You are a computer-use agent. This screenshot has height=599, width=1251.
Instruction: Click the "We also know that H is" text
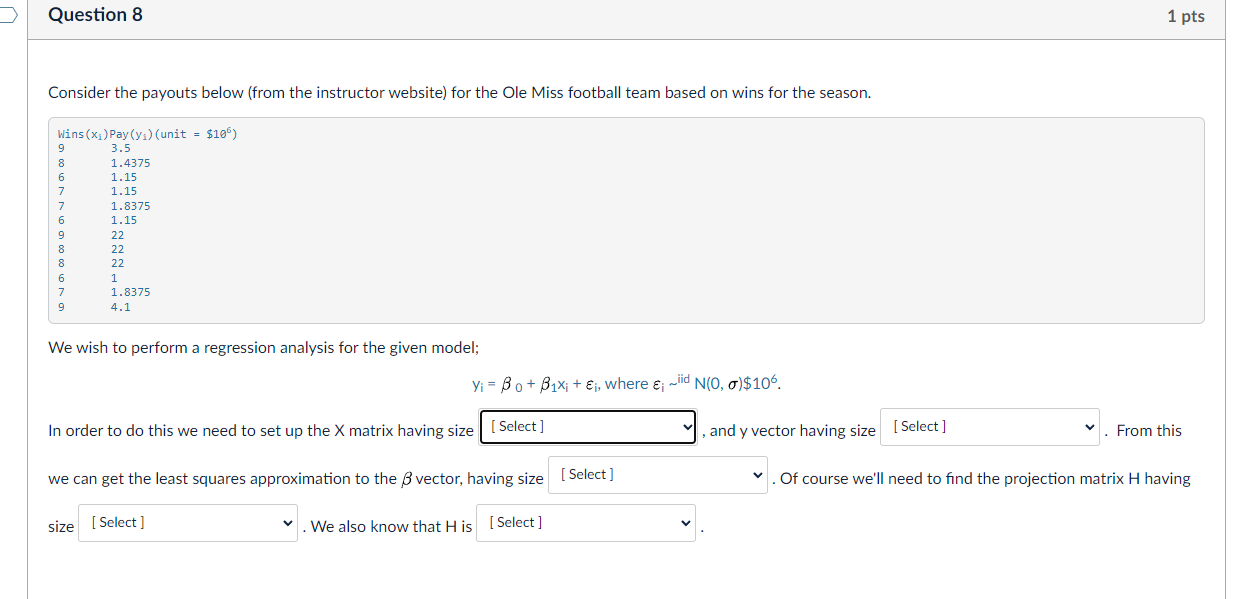[x=391, y=527]
